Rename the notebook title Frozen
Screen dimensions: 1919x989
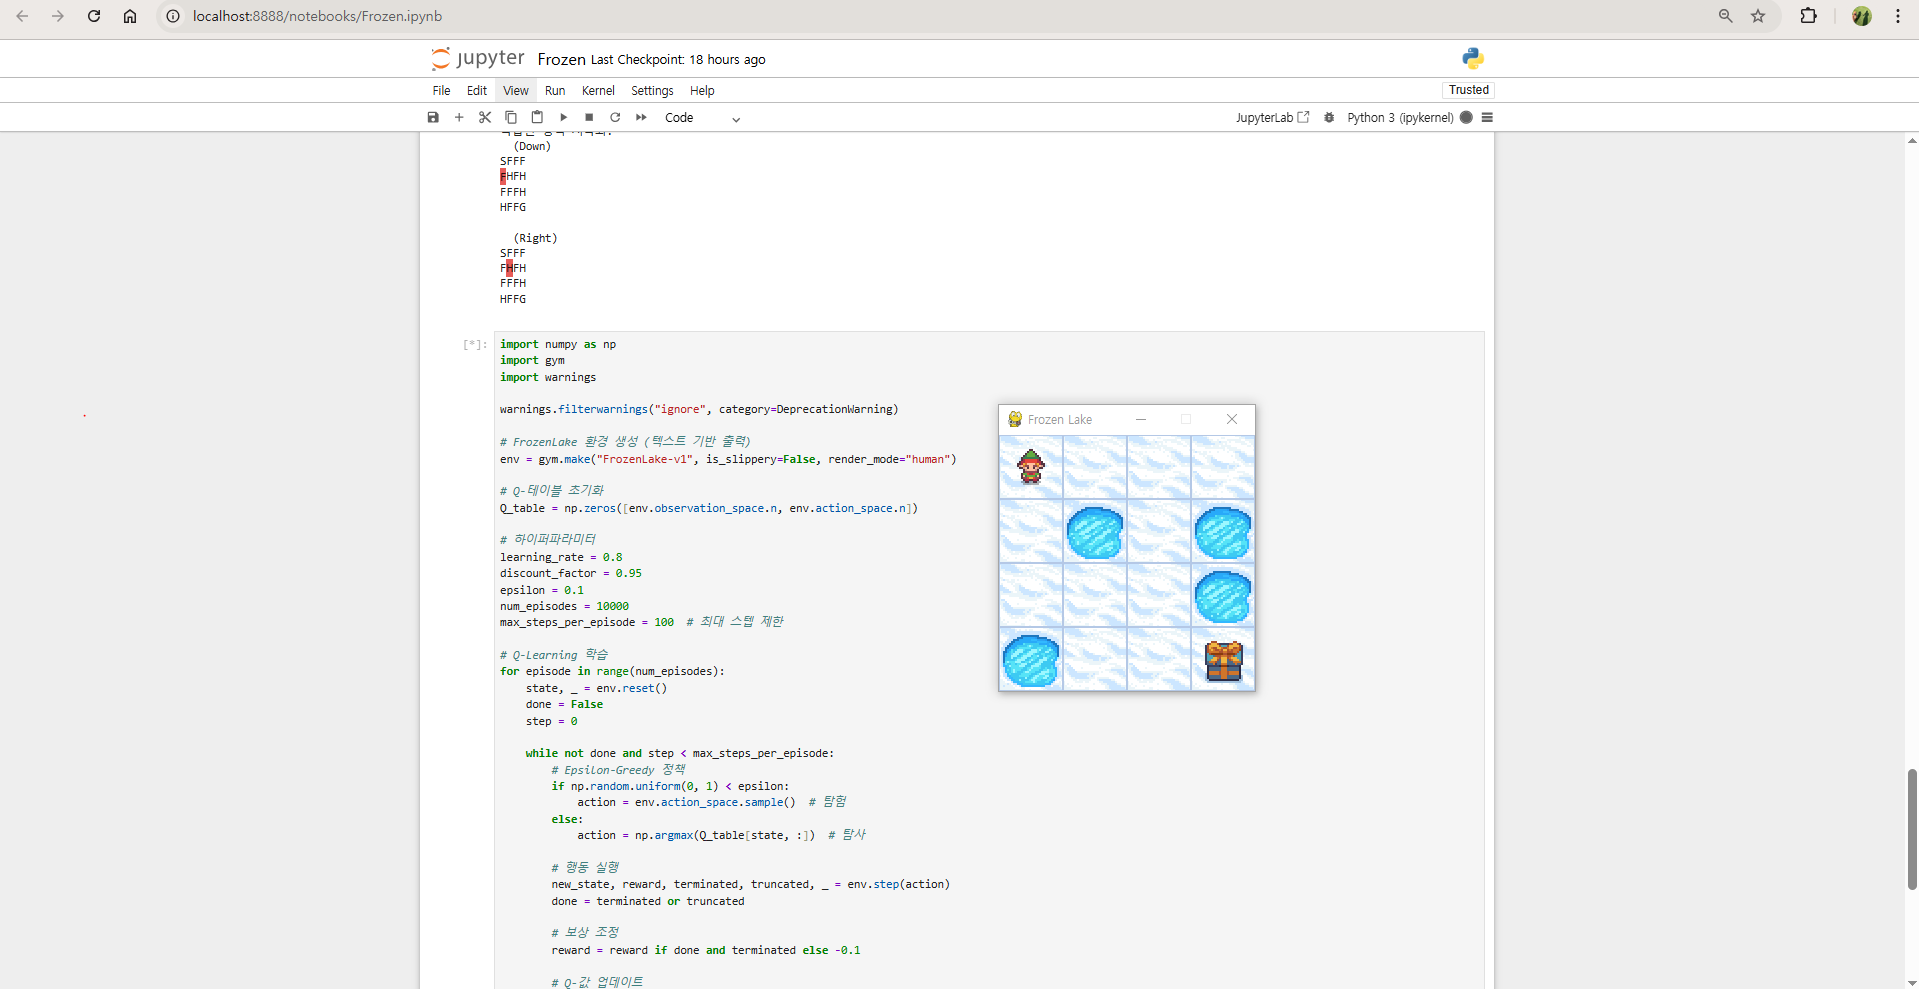561,59
